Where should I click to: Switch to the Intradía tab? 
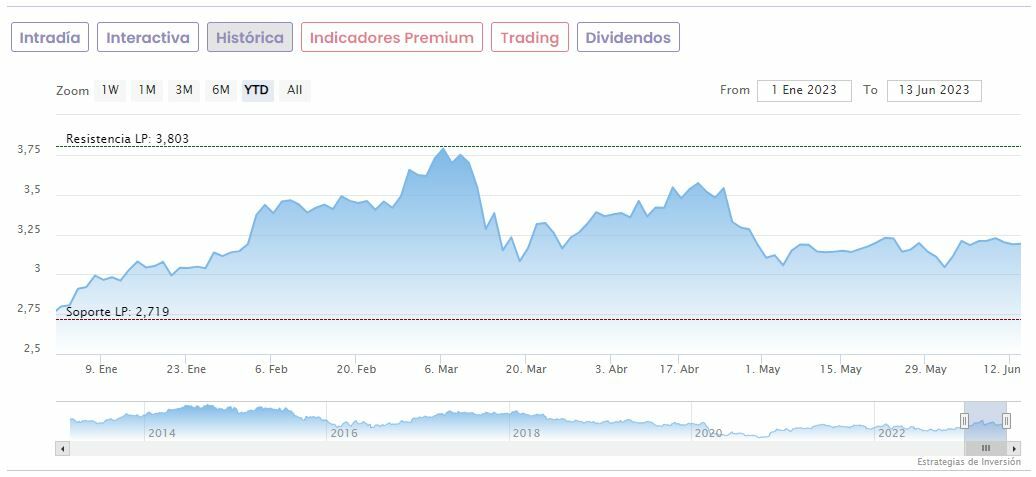[50, 38]
